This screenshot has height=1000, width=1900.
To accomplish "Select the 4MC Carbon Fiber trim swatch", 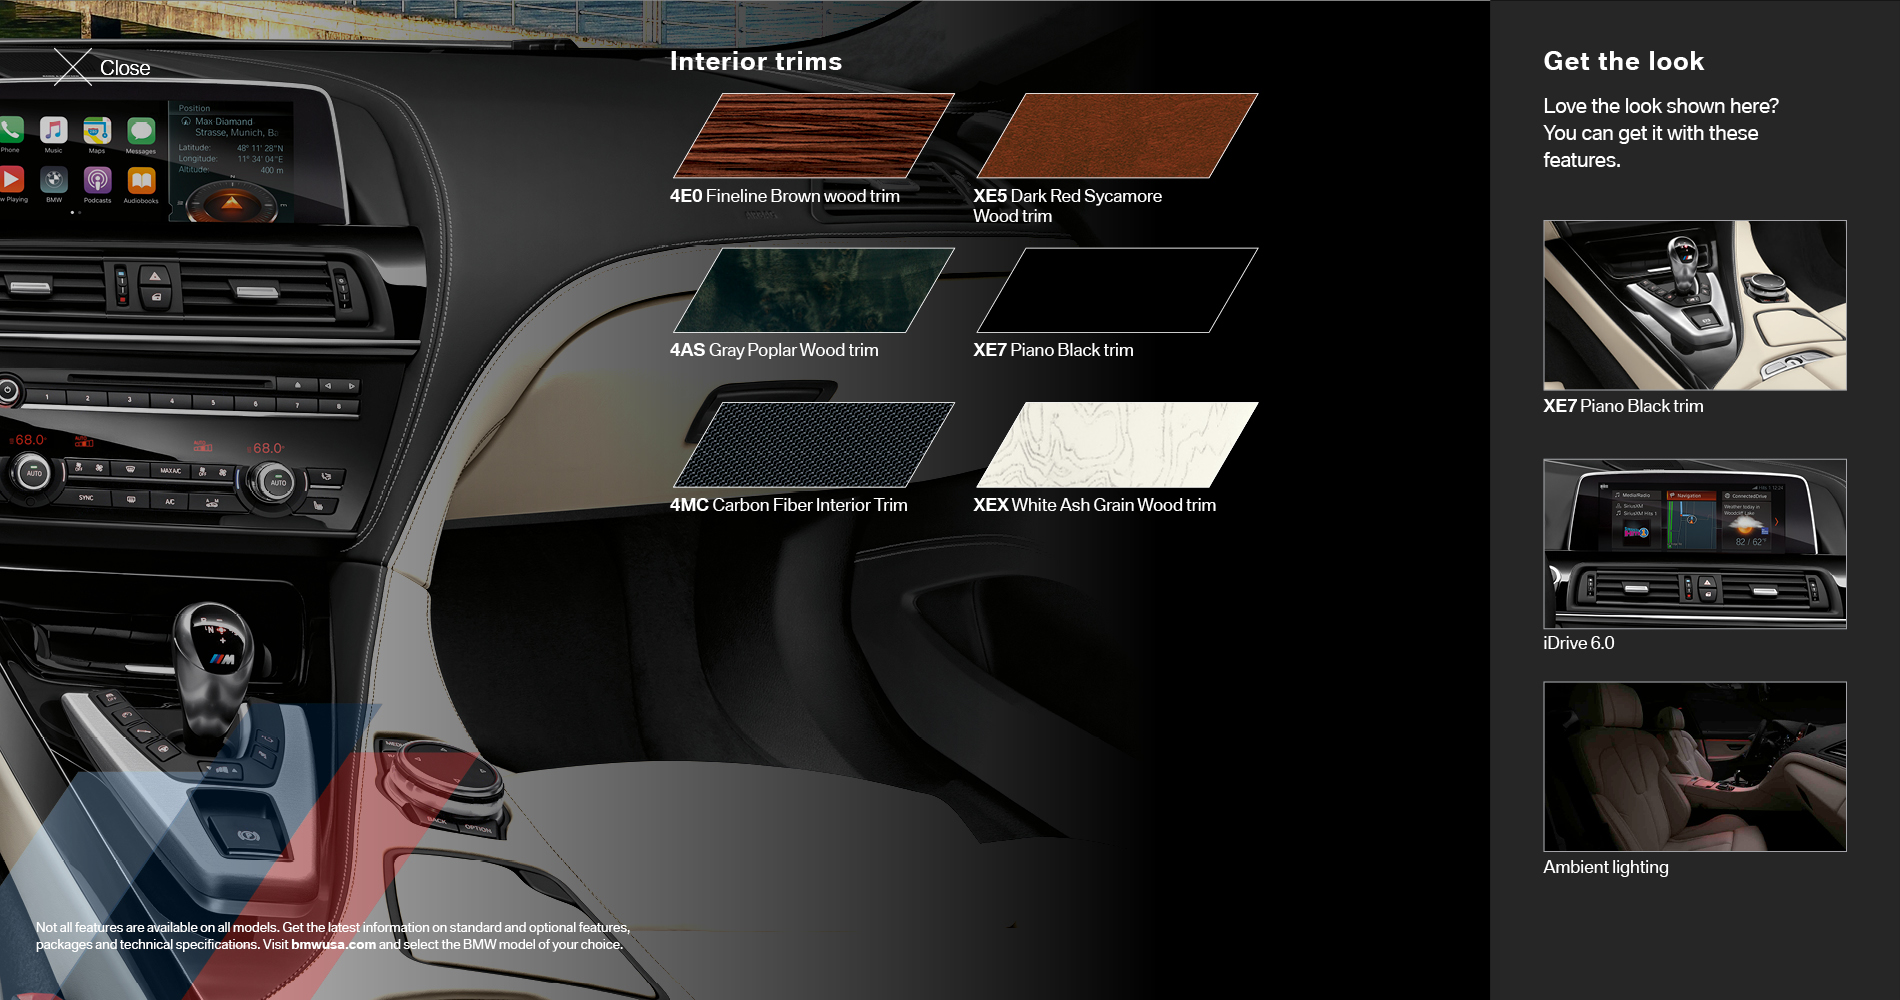I will pos(814,445).
